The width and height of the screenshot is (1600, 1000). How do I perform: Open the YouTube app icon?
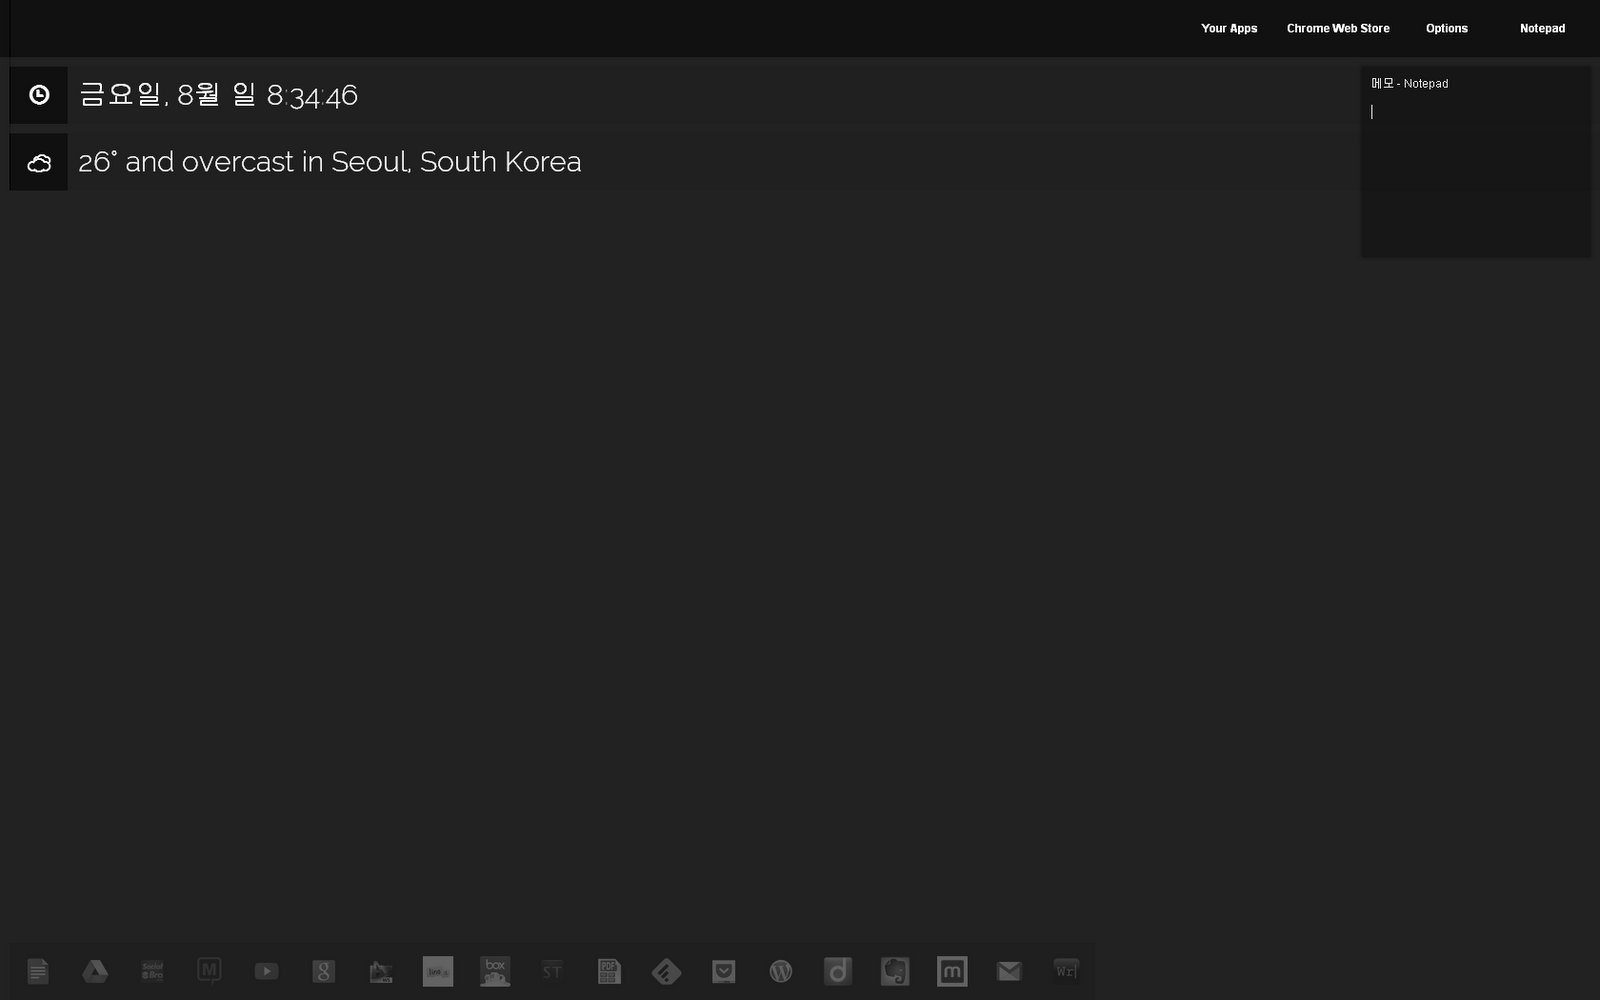coord(266,971)
